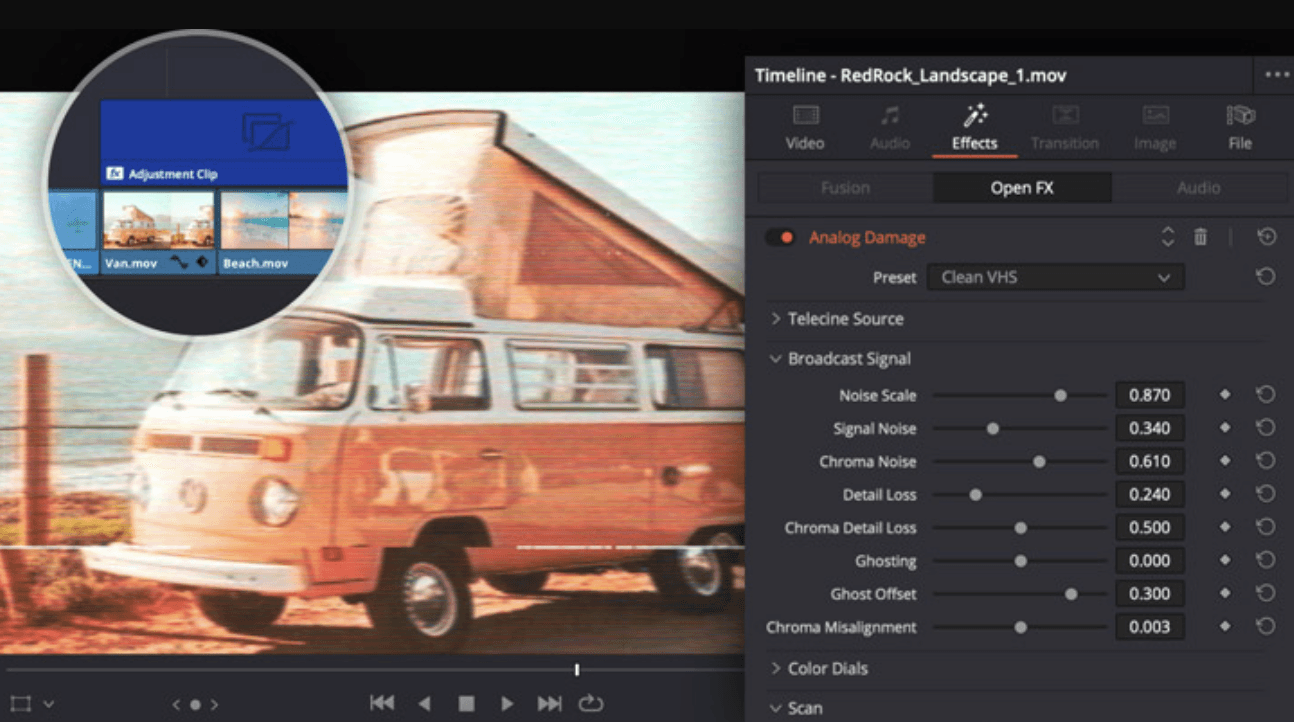Click the Noise Scale slider handle
Screen dimensions: 1294x722
tap(1060, 395)
